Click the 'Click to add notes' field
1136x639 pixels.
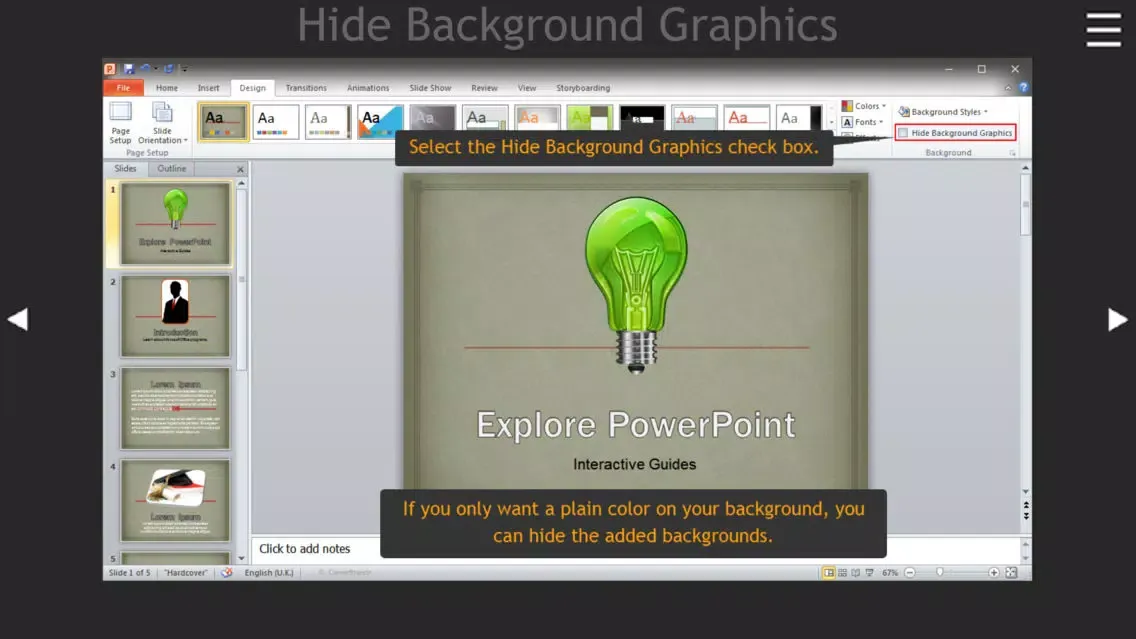pos(304,549)
